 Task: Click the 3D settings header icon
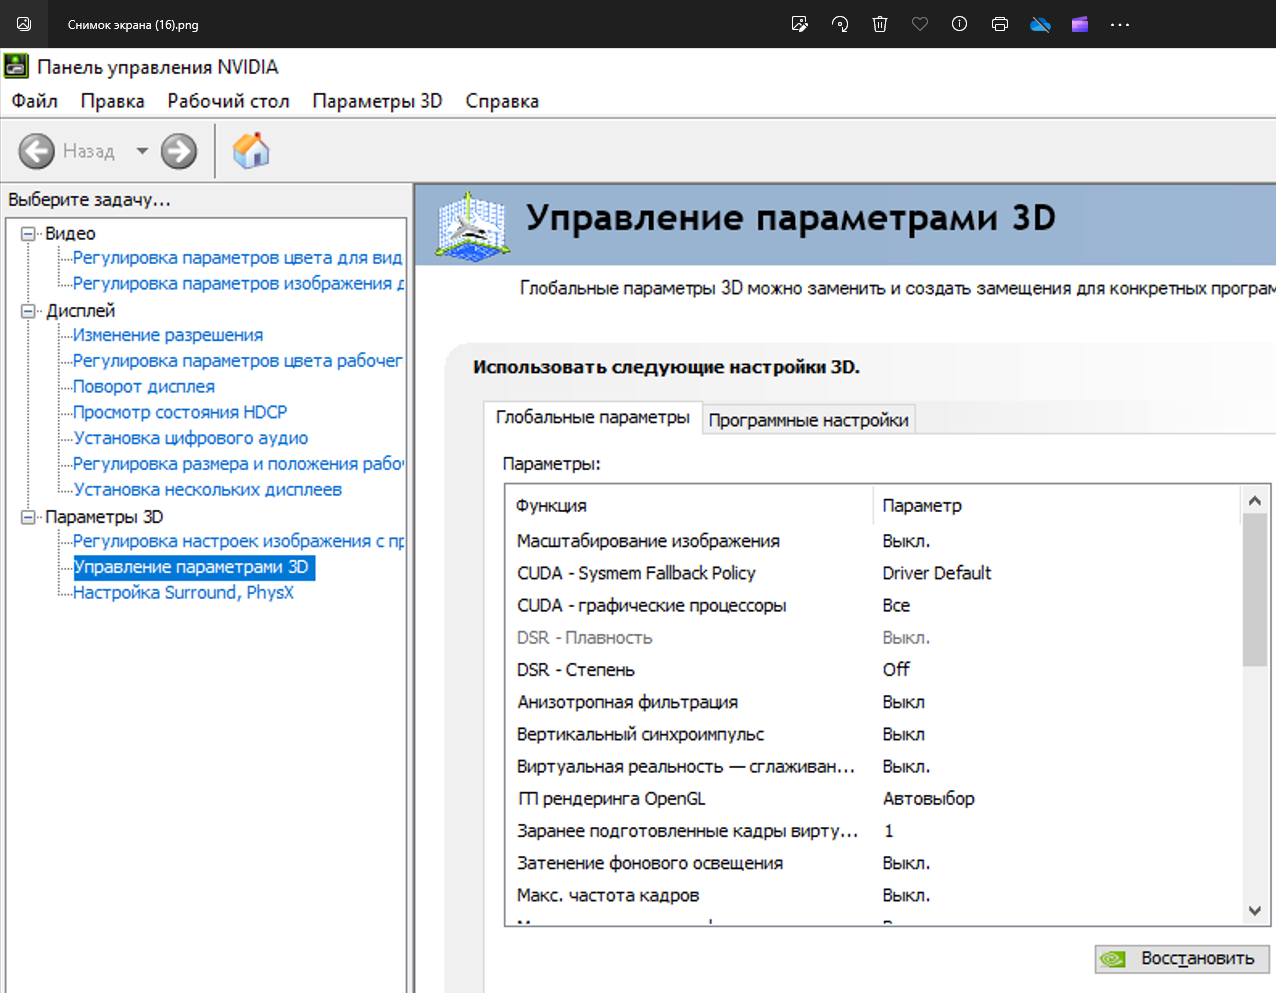coord(471,226)
